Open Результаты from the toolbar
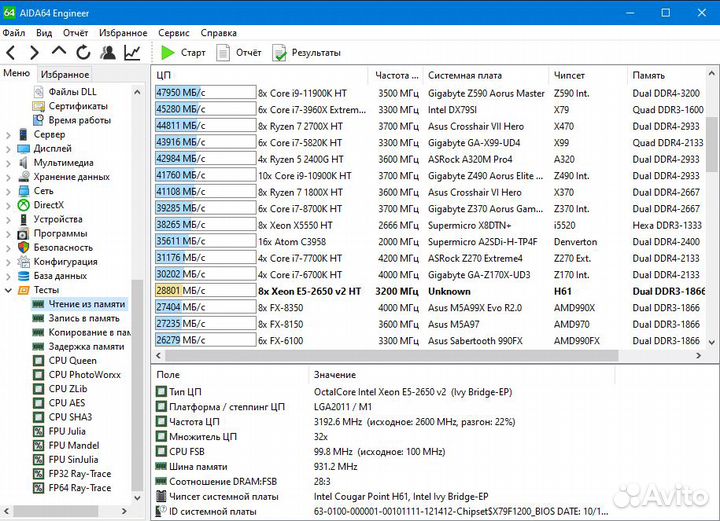The height and width of the screenshot is (521, 720). pos(306,53)
